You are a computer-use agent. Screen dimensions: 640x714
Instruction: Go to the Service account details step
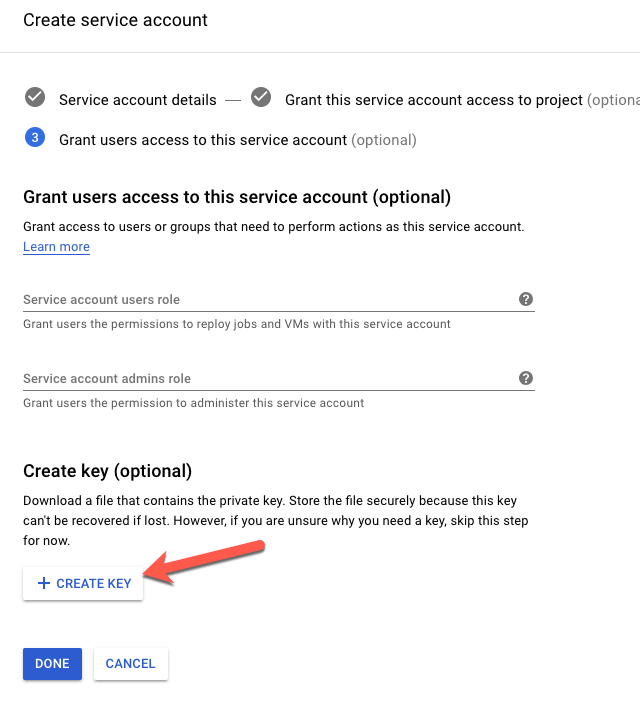pos(137,100)
